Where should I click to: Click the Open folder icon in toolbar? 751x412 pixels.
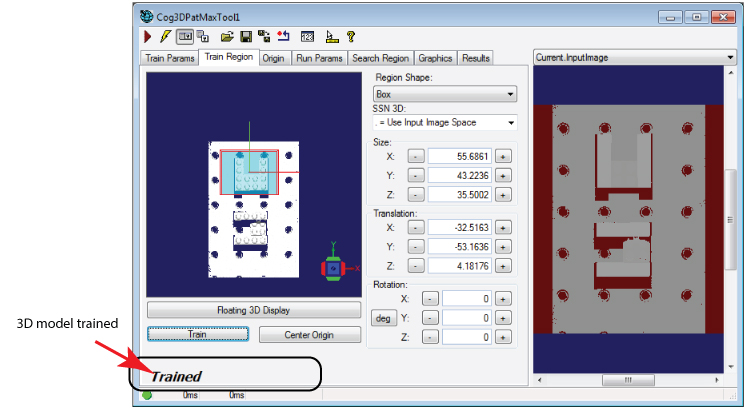[227, 37]
